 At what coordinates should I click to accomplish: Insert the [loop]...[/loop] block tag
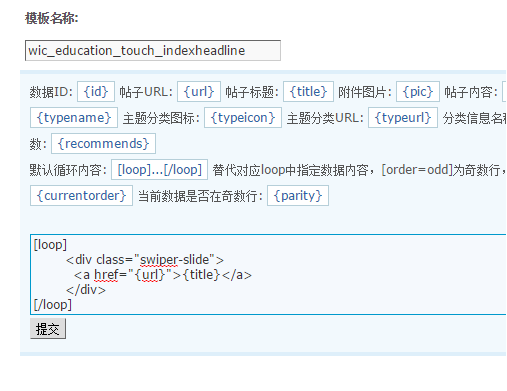[159, 169]
